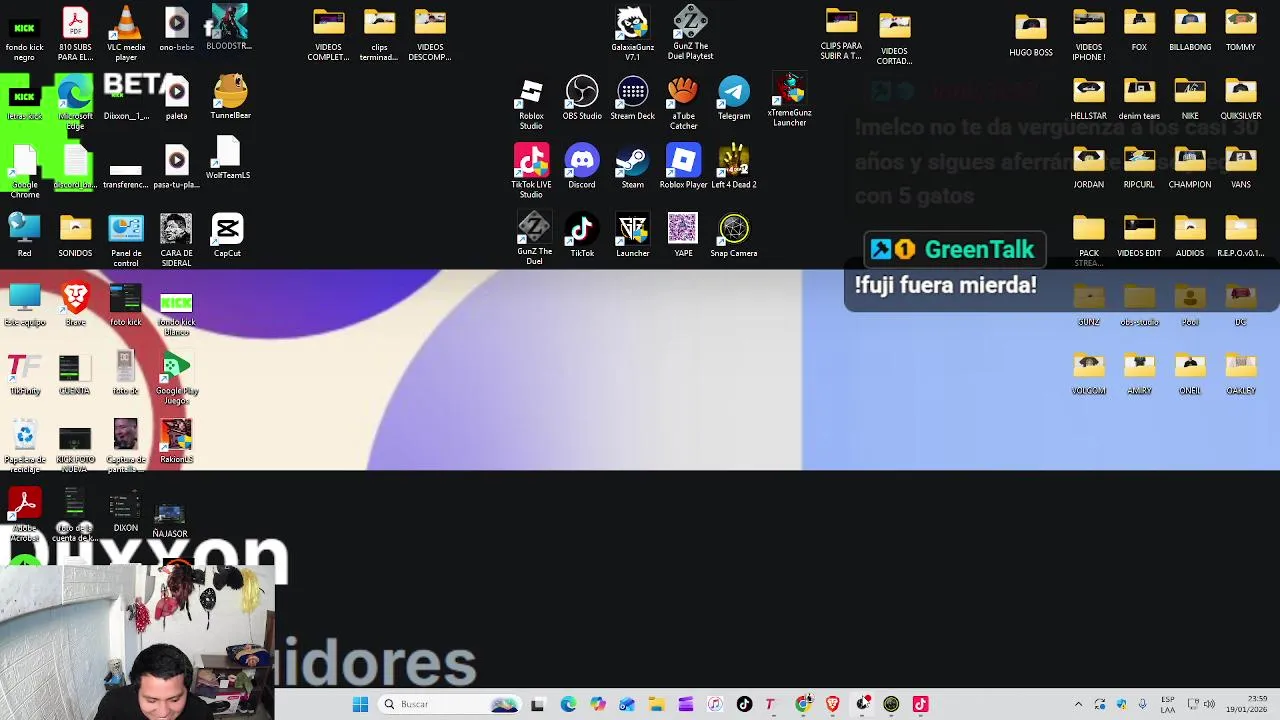Open the aTube Catcher shortcut
1280x720 pixels.
click(683, 103)
